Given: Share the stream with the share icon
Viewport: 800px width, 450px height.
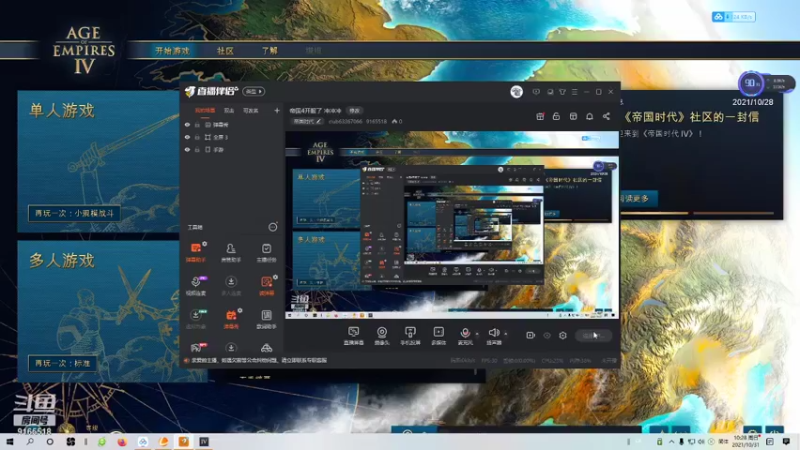Looking at the screenshot, I should point(606,116).
